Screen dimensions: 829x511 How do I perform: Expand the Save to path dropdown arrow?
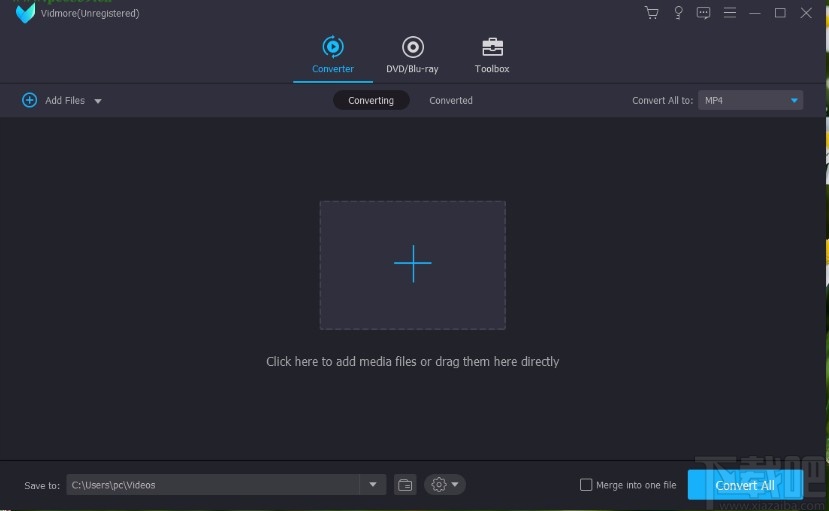tap(373, 485)
